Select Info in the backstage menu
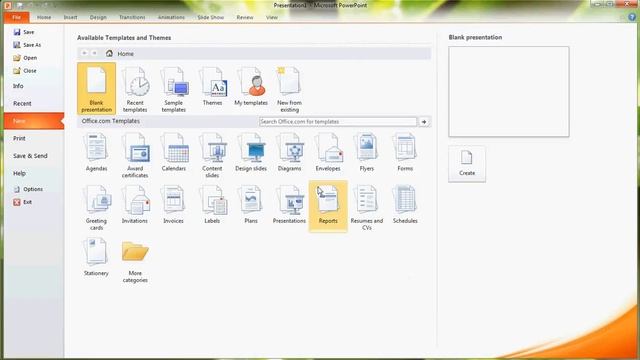The width and height of the screenshot is (640, 360). click(x=34, y=86)
